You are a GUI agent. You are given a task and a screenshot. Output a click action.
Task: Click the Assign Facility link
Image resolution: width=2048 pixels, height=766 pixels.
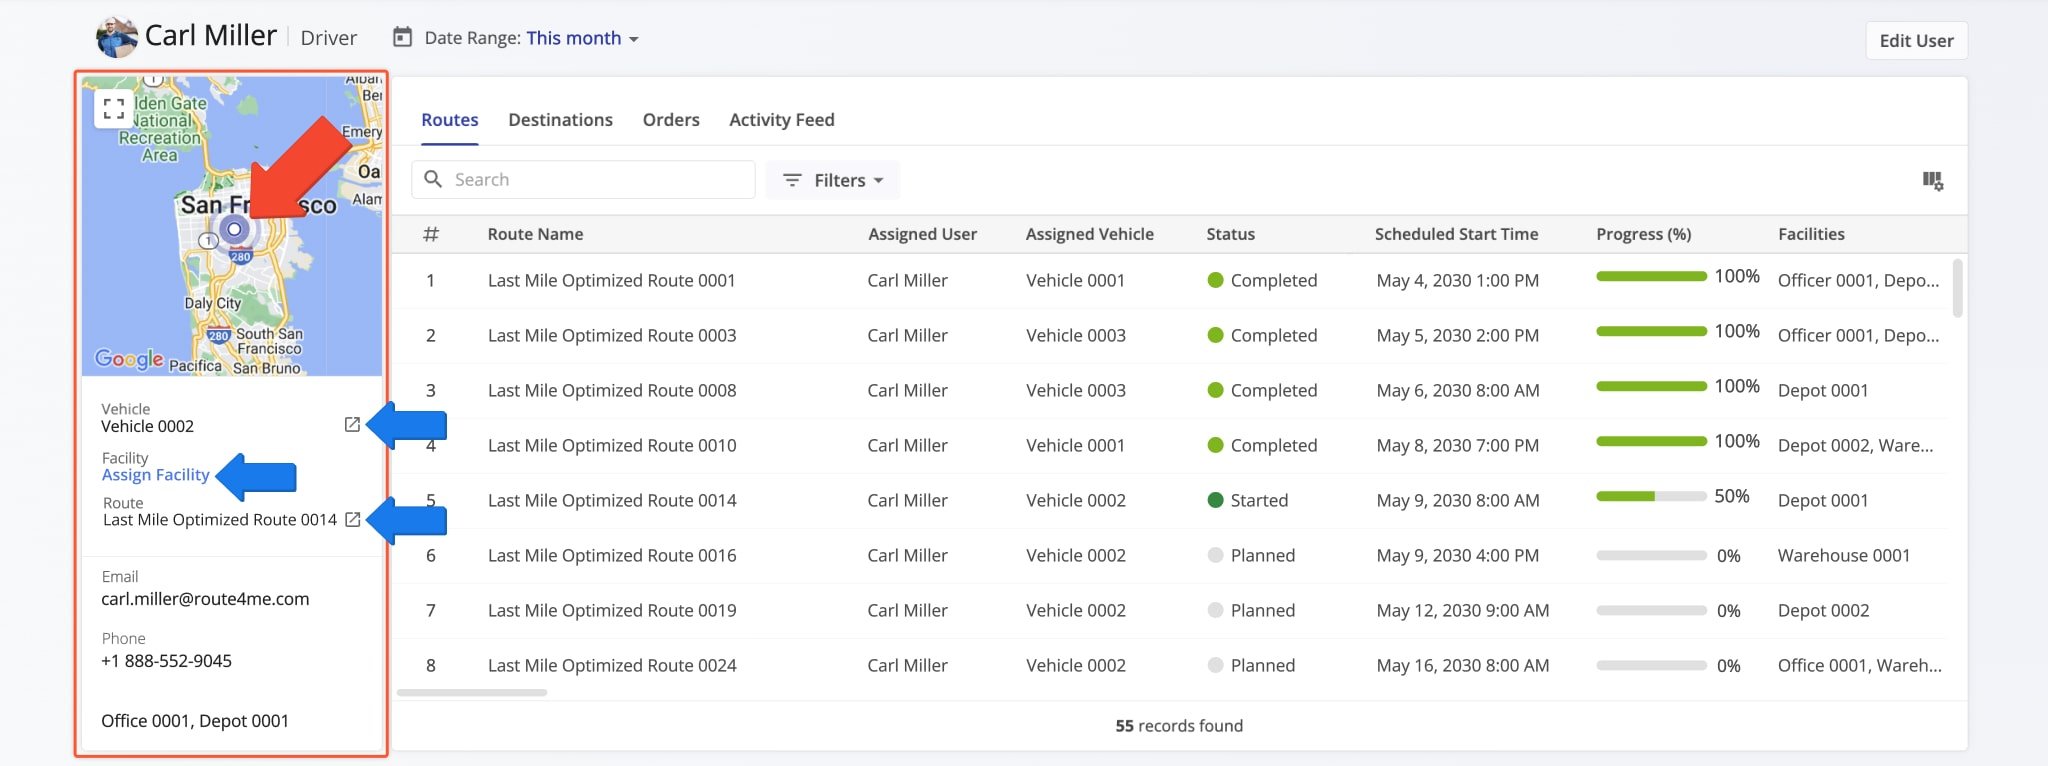click(156, 475)
